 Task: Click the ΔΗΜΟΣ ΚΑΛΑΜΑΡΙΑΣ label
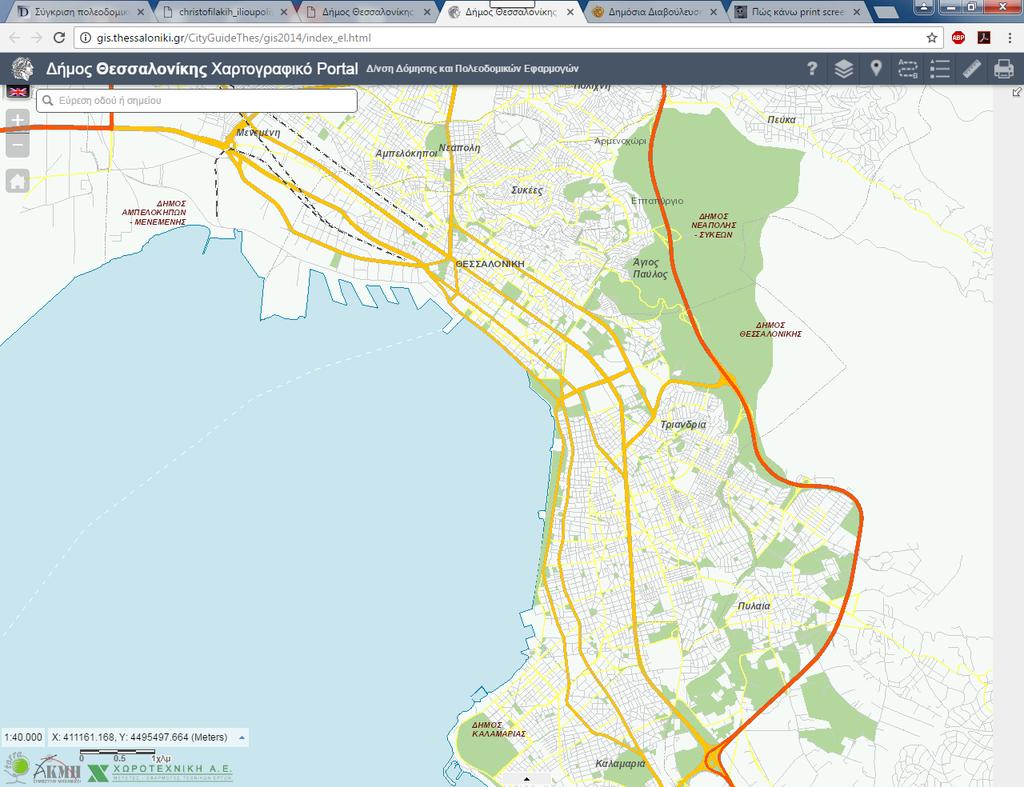pos(499,730)
